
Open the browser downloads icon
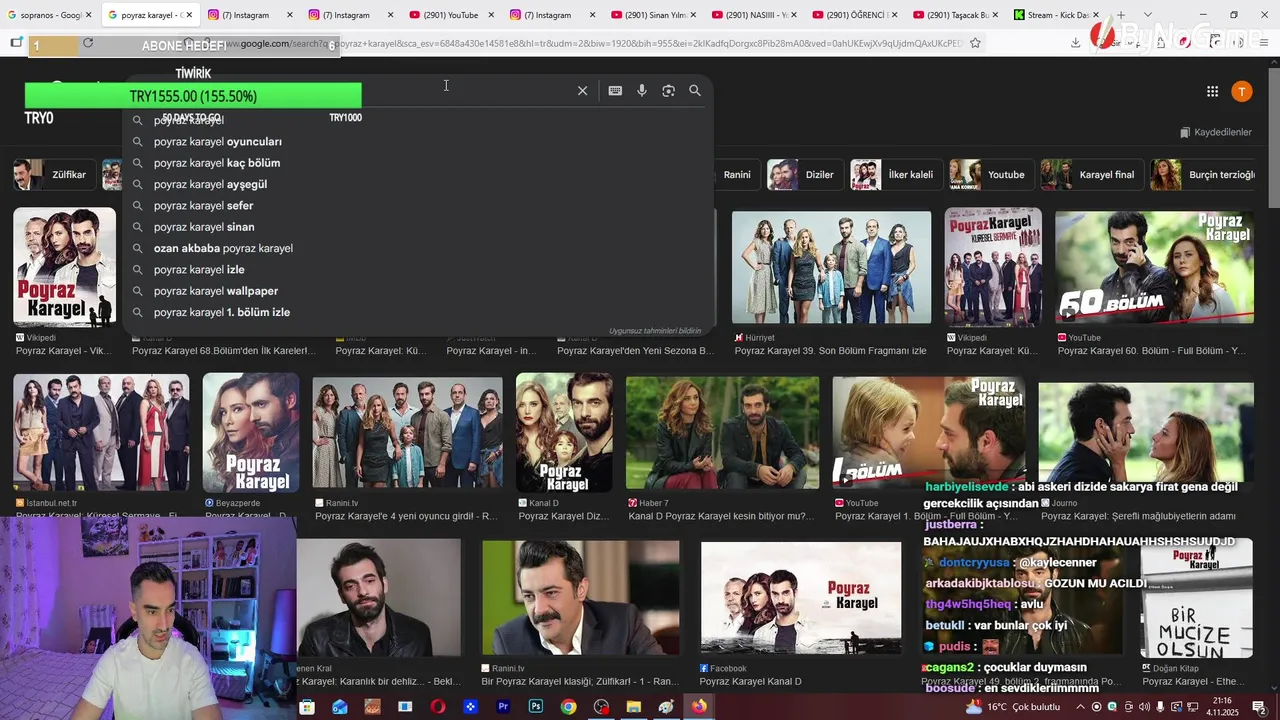tap(1075, 43)
